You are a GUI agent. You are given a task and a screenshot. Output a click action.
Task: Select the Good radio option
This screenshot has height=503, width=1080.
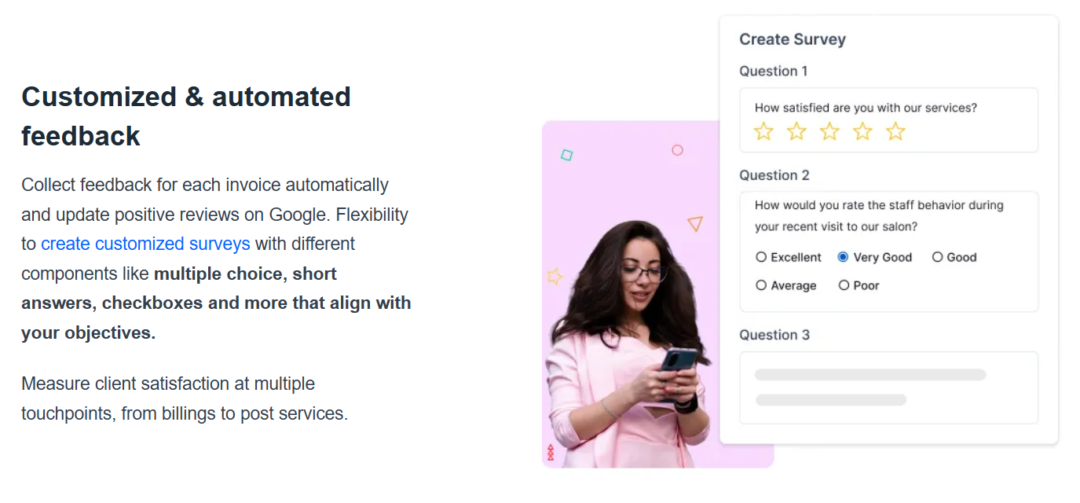pos(937,257)
